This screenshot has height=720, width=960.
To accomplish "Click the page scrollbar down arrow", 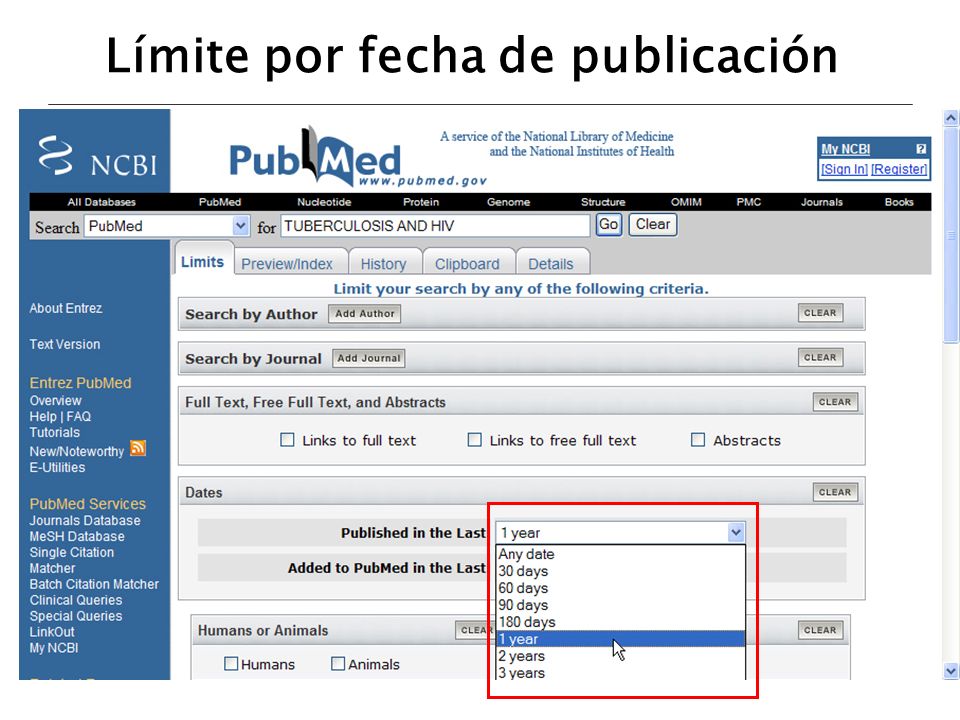I will pos(951,671).
